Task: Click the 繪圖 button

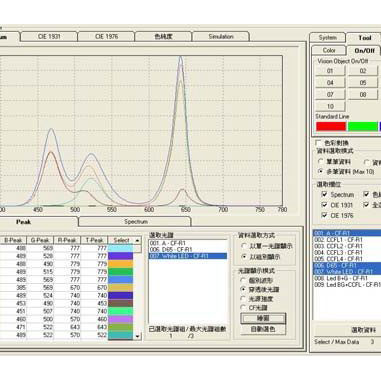Action: [x=263, y=318]
